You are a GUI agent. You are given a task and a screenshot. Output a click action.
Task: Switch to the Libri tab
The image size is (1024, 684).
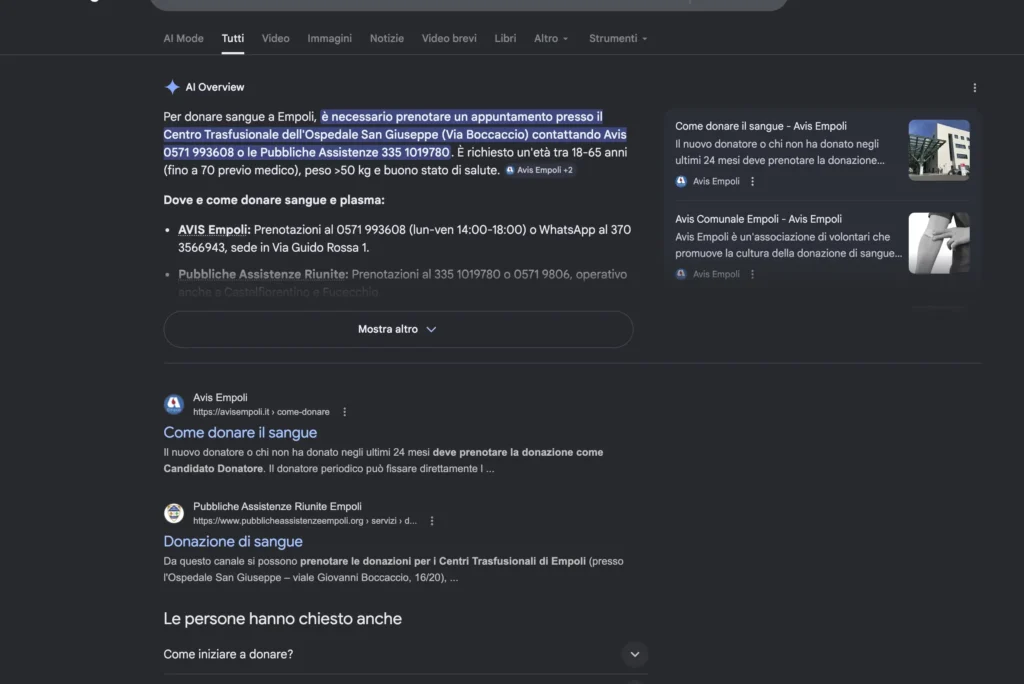pos(505,39)
